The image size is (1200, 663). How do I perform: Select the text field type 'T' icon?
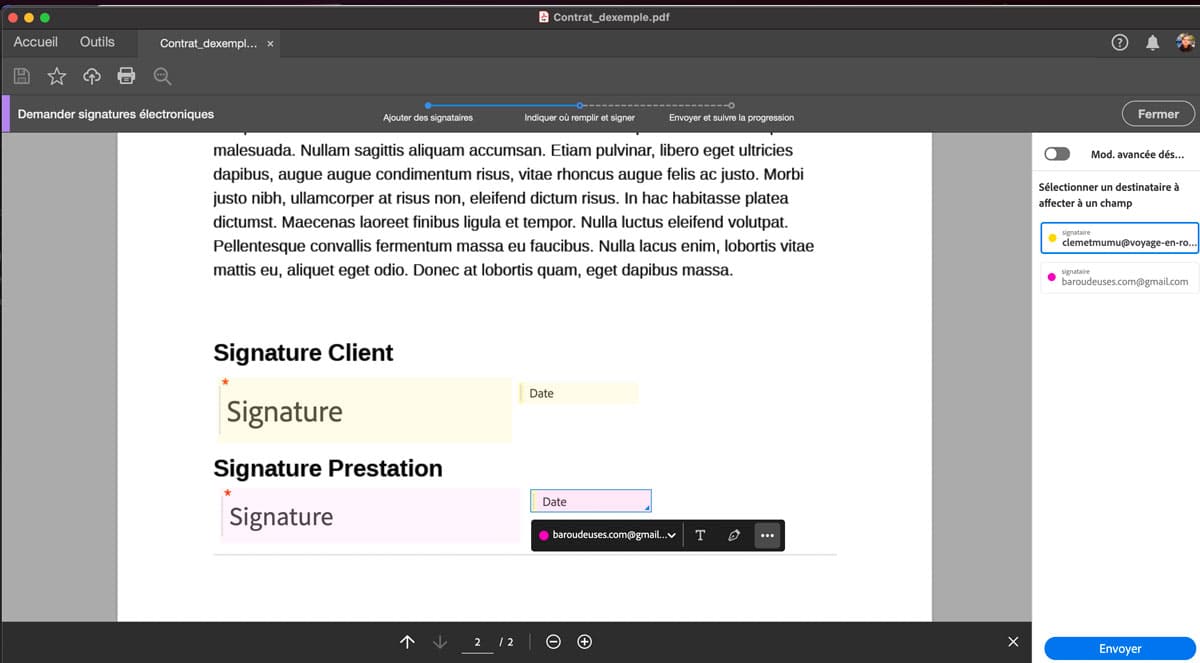pyautogui.click(x=700, y=535)
